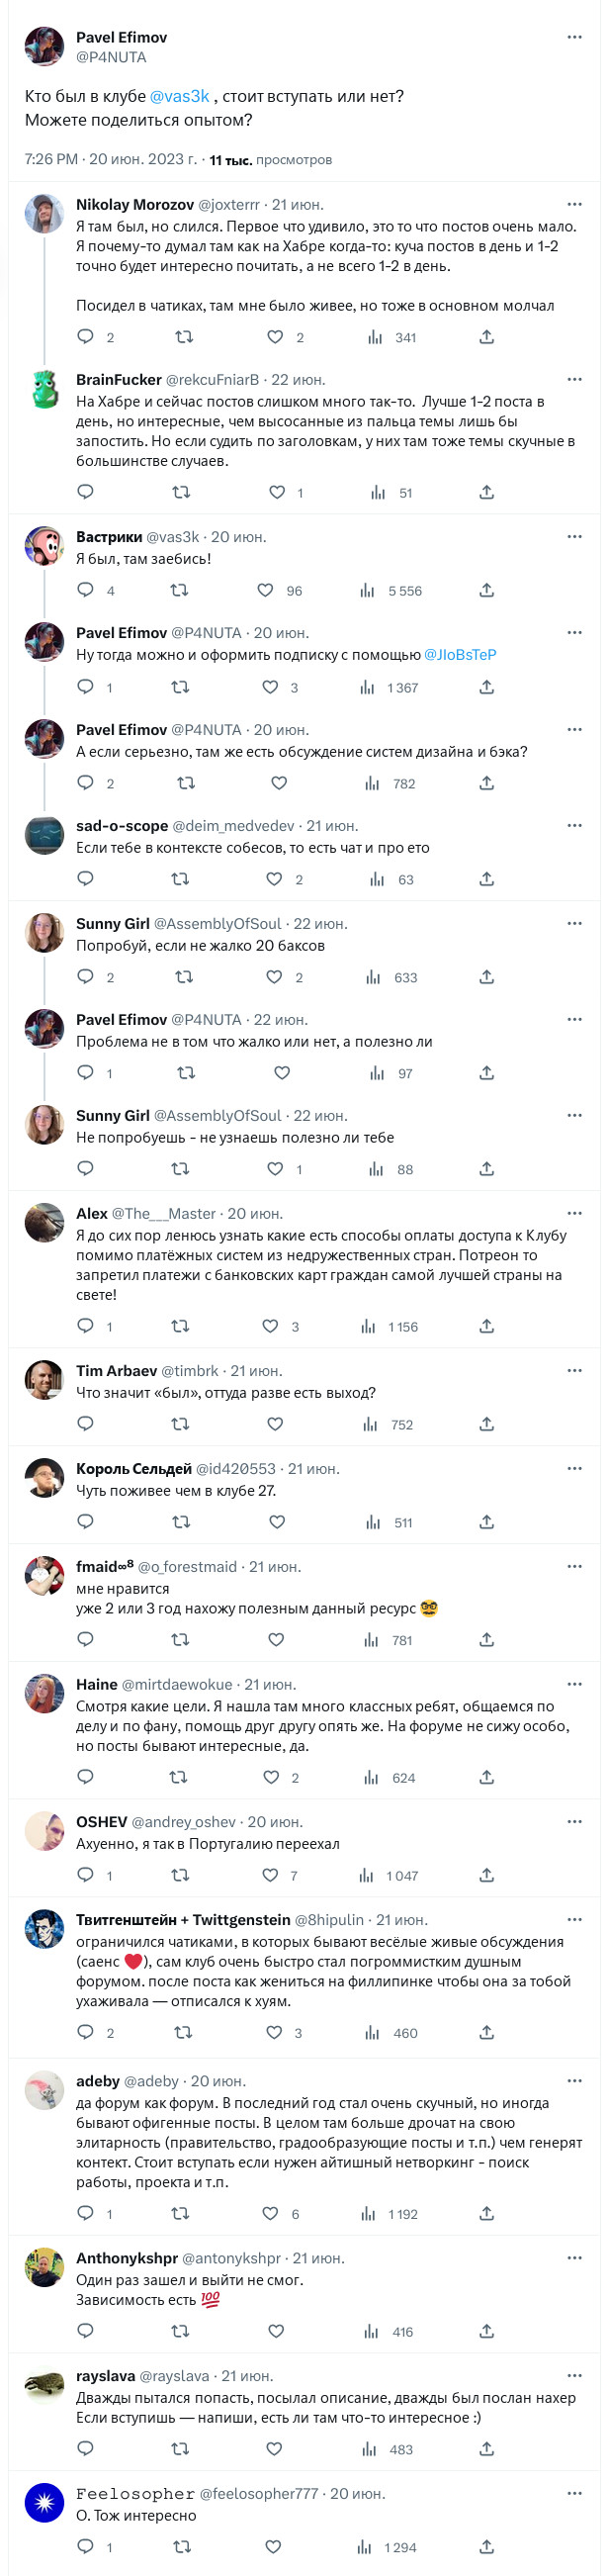
Task: Open more options menu on Король Сельдей's reply
Action: (x=574, y=1468)
